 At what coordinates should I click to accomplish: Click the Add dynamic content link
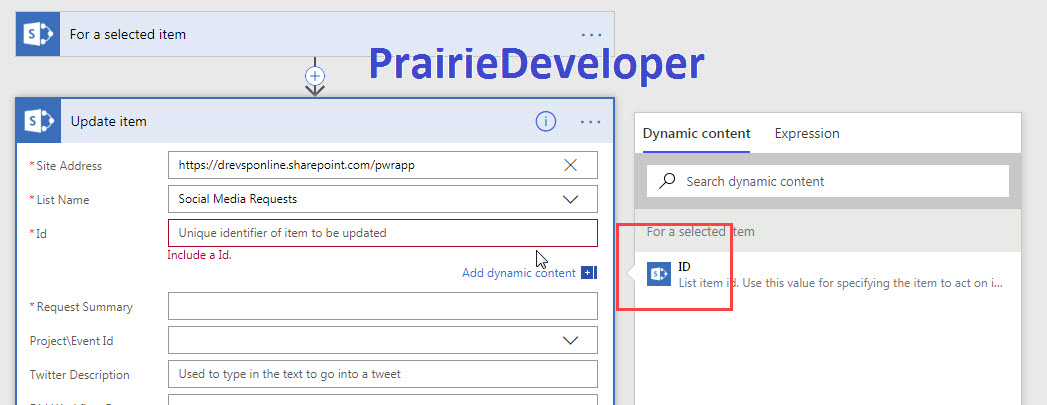tap(519, 273)
